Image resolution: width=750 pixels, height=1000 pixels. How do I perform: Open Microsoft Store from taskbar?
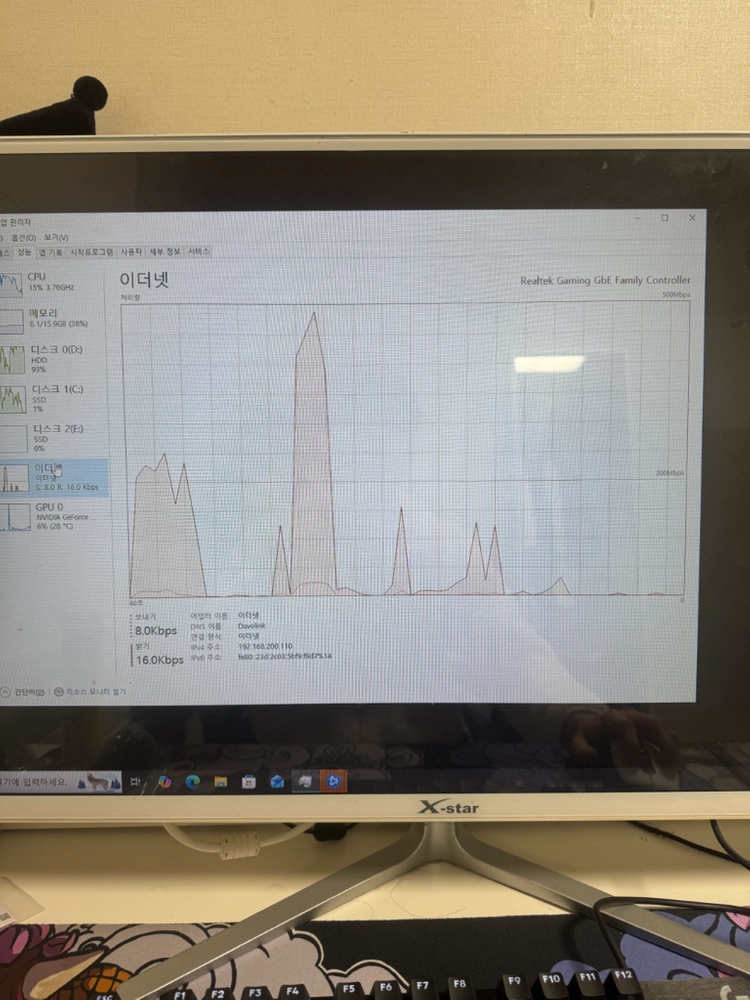(x=249, y=781)
